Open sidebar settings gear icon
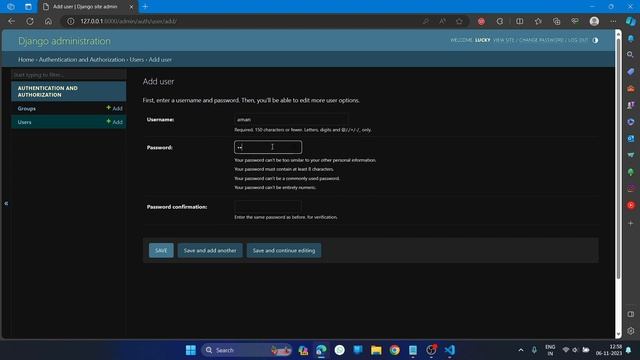 click(x=631, y=331)
